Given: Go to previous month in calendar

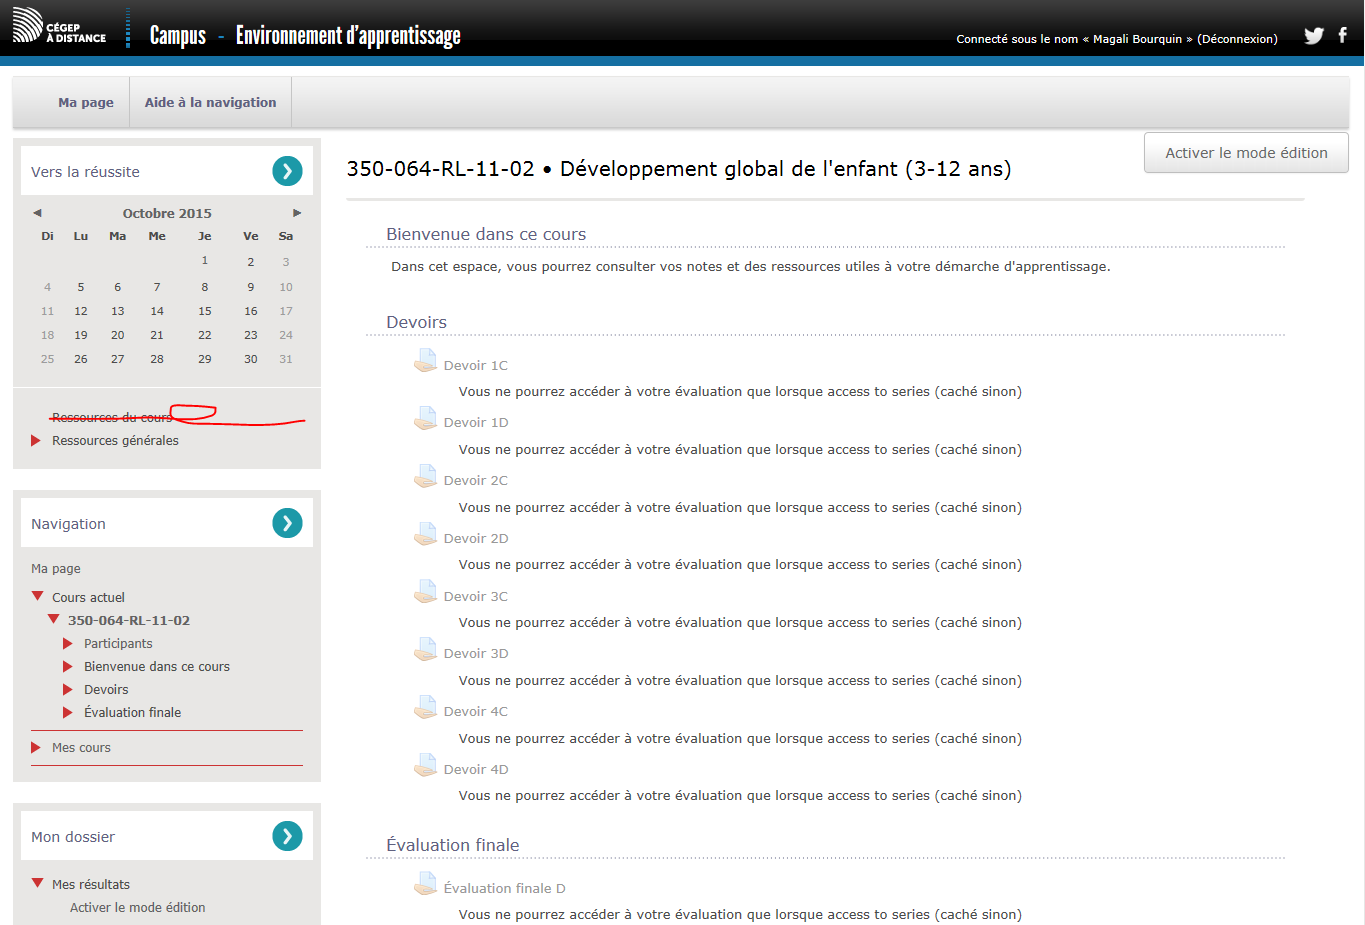Looking at the screenshot, I should pyautogui.click(x=37, y=213).
